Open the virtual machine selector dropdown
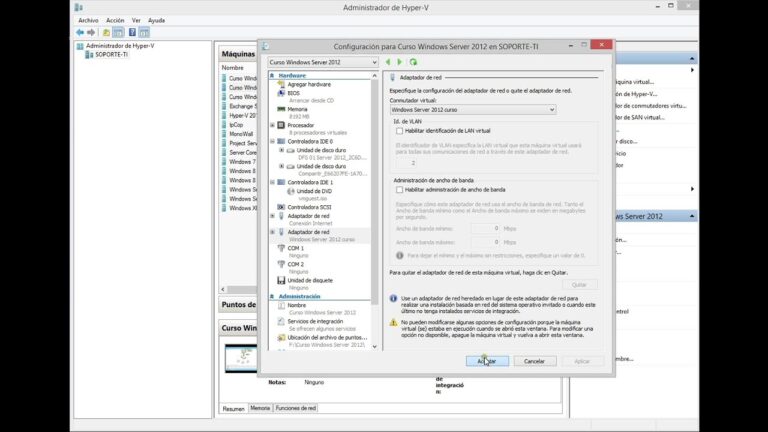Screen dimensions: 768x432 pyautogui.click(x=374, y=62)
